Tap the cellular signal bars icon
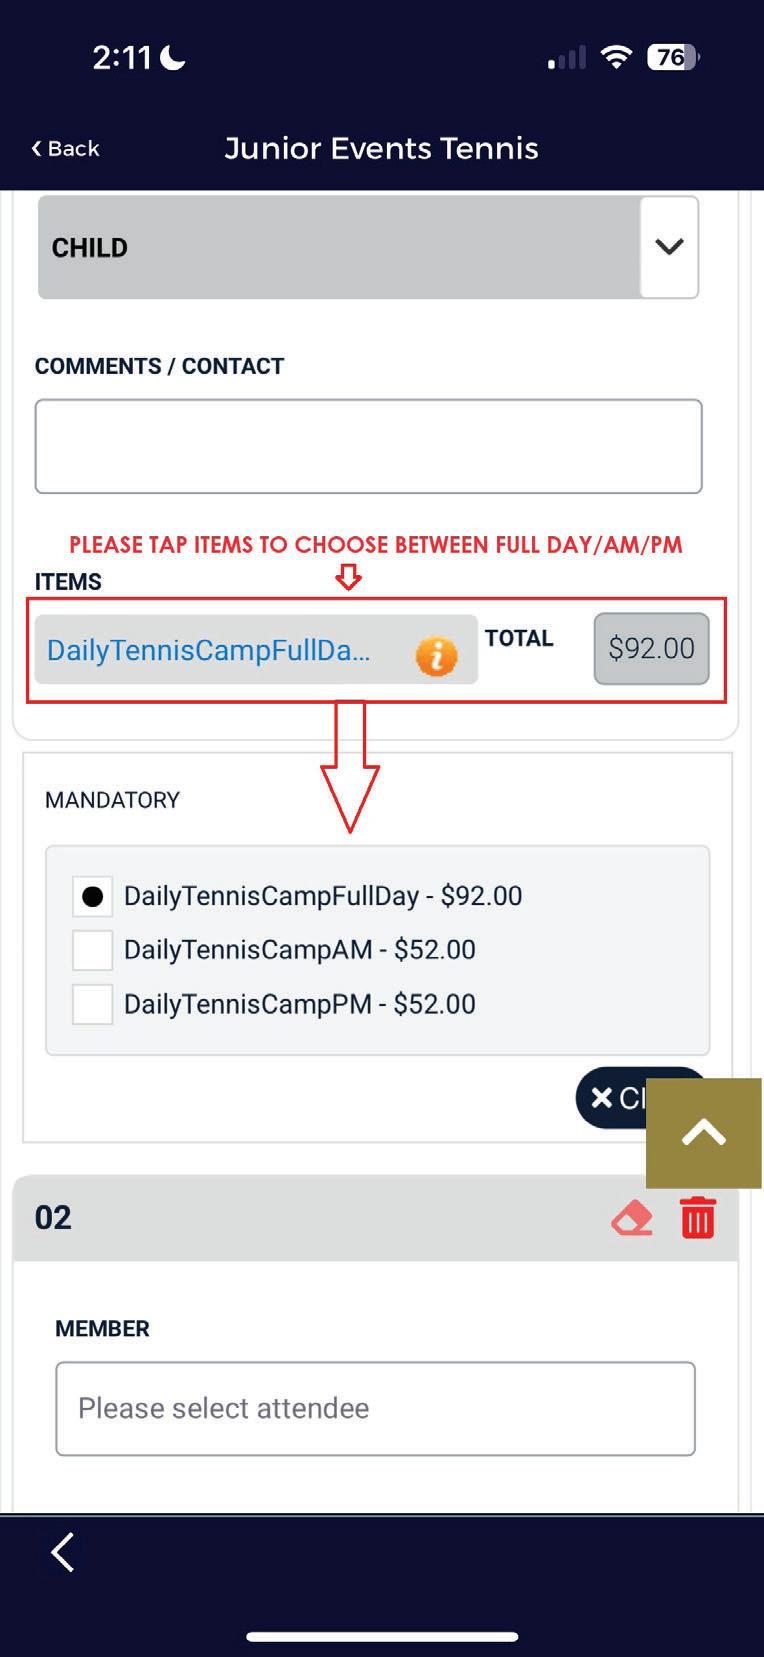 tap(566, 59)
